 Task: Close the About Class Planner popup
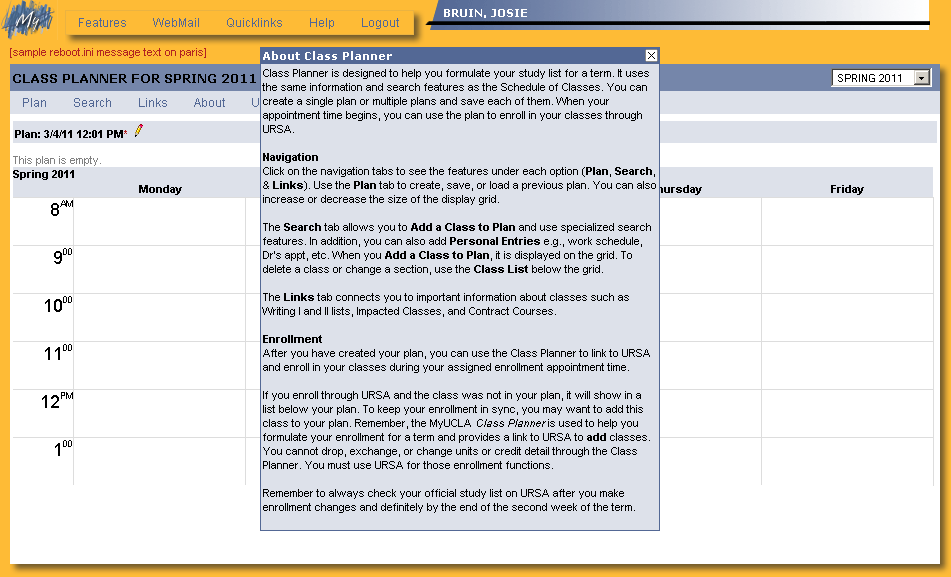pyautogui.click(x=651, y=56)
